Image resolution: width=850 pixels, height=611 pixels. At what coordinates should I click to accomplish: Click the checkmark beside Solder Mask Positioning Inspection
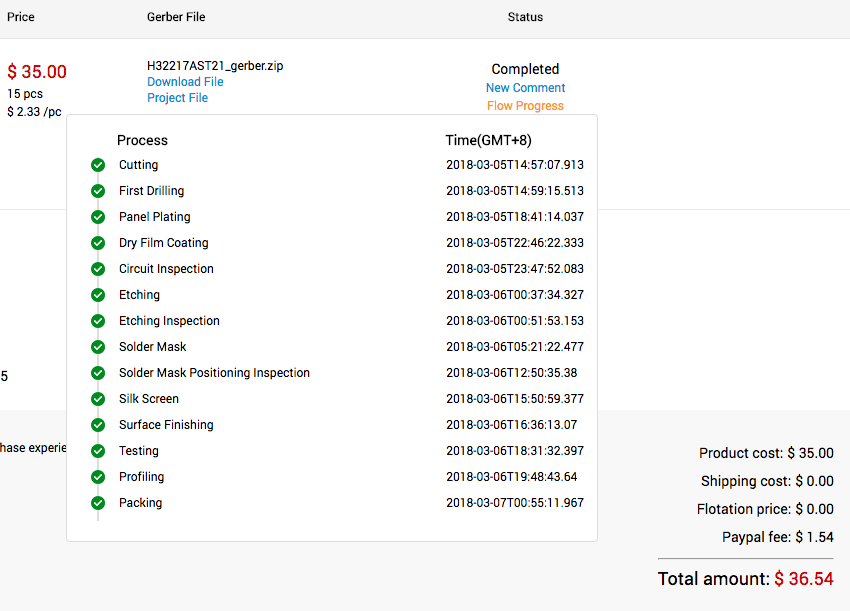pos(98,373)
